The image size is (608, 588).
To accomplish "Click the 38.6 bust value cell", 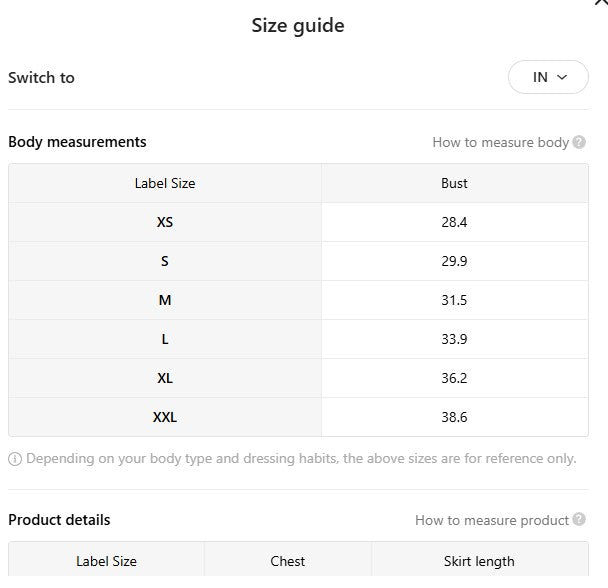I will 454,417.
